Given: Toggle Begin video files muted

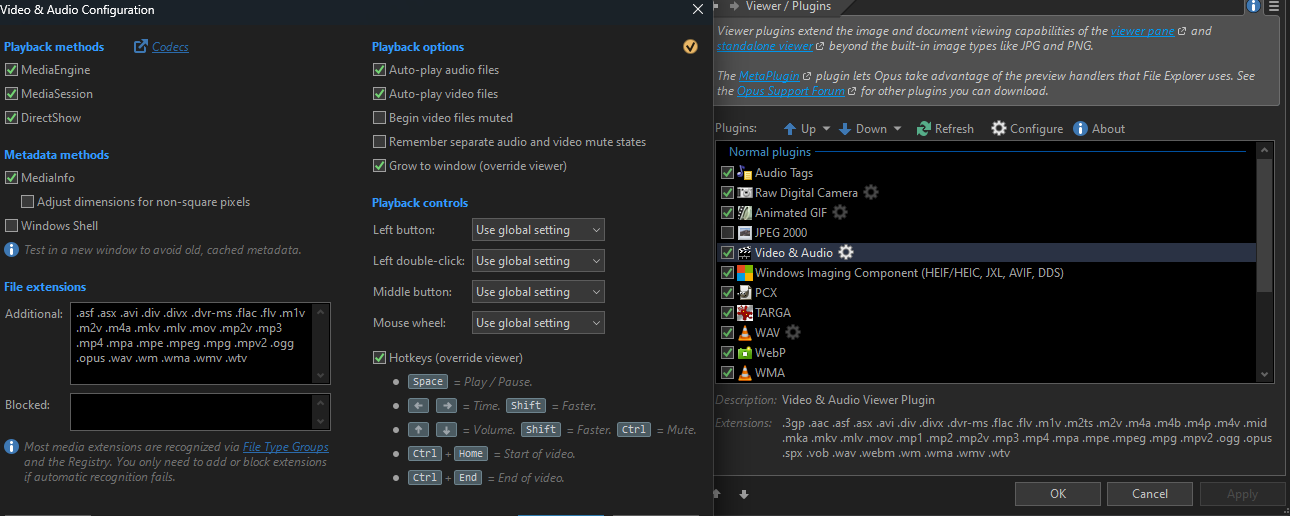Looking at the screenshot, I should click(x=379, y=118).
